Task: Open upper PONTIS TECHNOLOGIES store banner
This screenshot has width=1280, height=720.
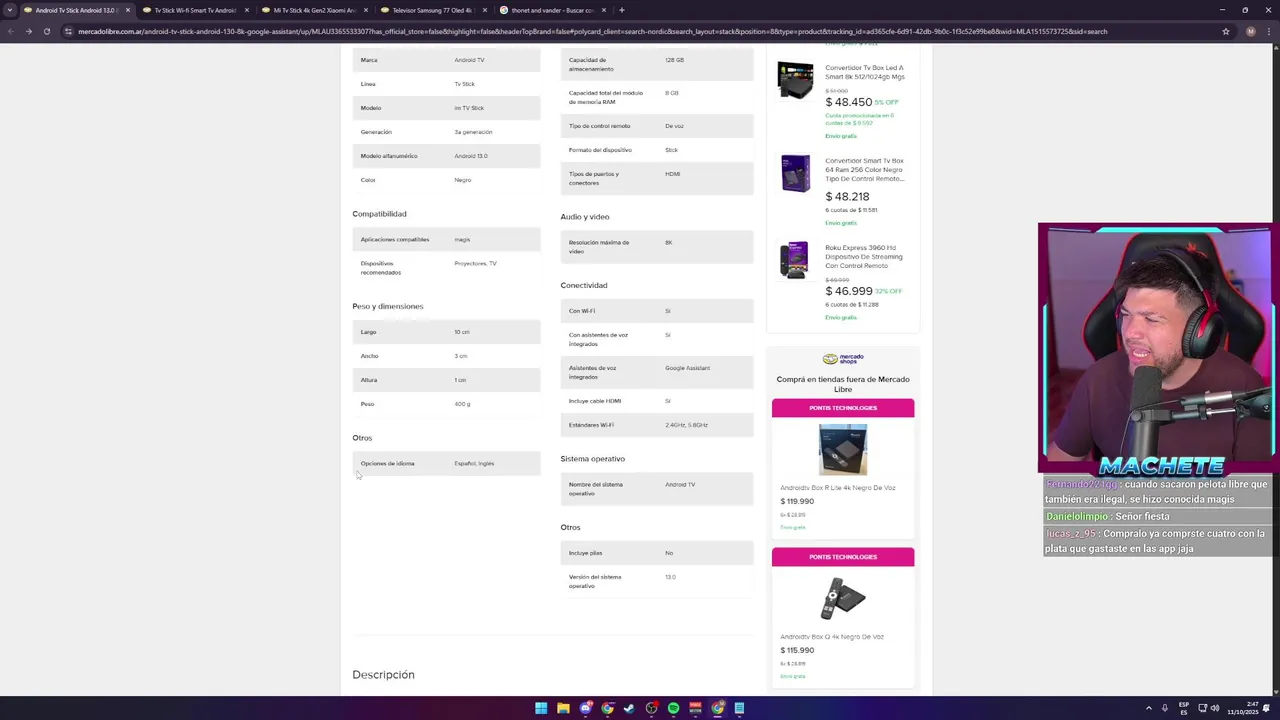Action: [843, 408]
